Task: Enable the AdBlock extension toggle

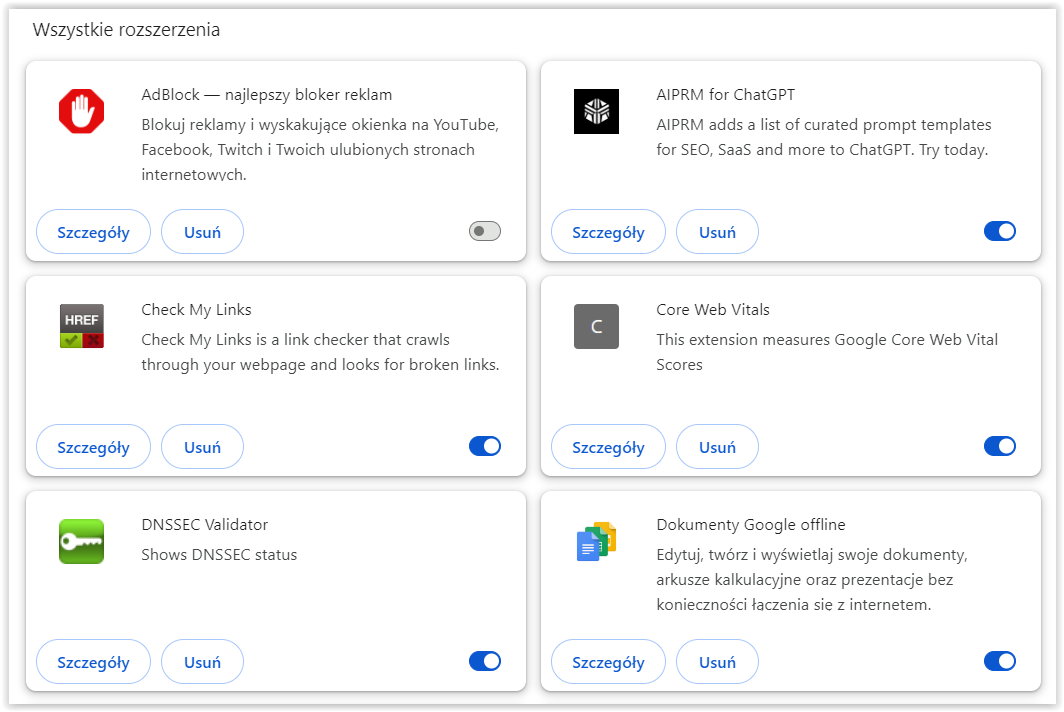Action: click(485, 231)
